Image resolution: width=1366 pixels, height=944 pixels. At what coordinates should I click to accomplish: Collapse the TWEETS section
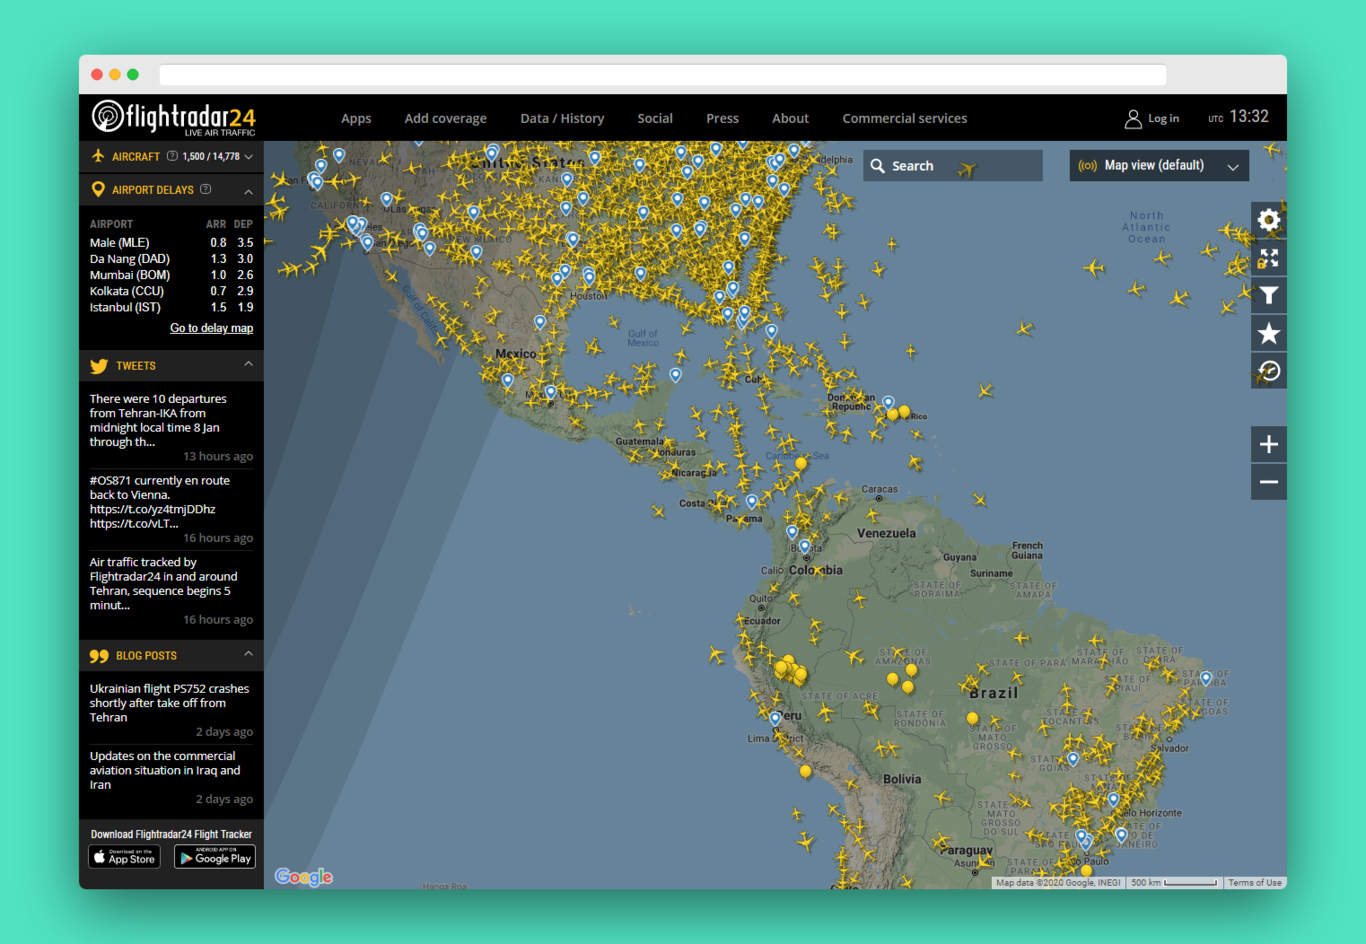[249, 365]
